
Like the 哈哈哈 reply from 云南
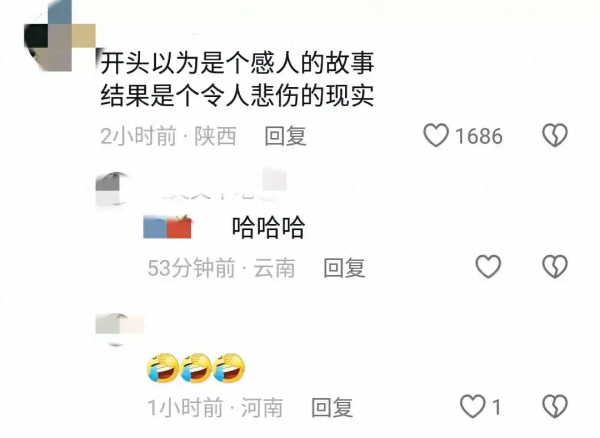click(x=488, y=267)
